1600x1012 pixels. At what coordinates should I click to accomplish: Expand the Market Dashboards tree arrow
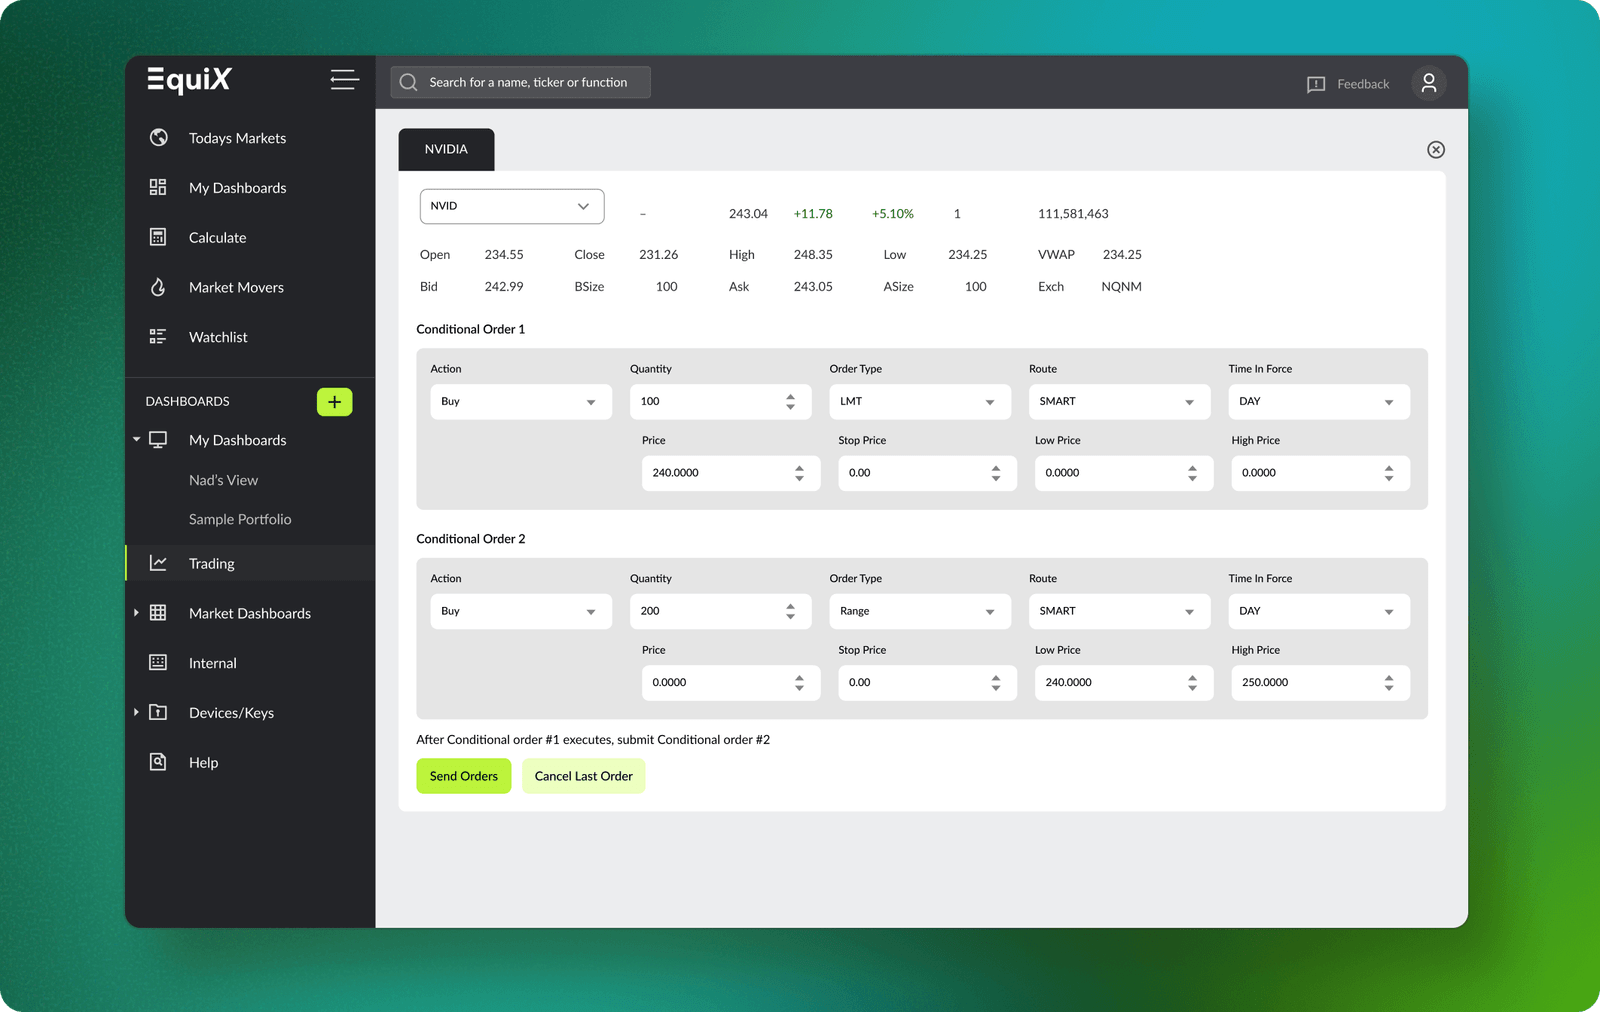click(x=136, y=612)
